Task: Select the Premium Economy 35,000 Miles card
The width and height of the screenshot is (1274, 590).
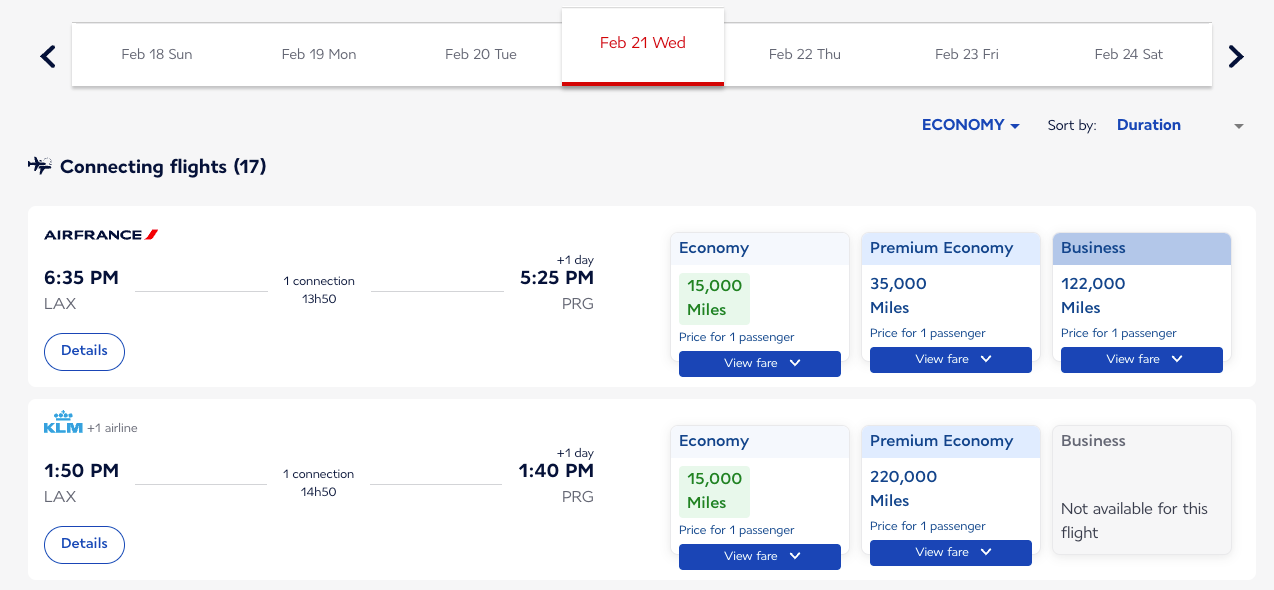Action: (950, 297)
